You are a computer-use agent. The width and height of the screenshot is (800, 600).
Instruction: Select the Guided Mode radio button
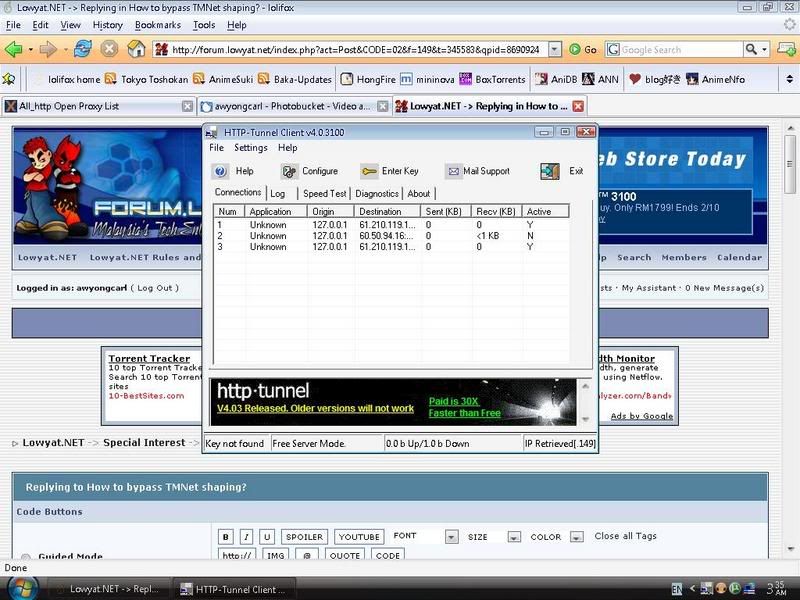coord(26,557)
